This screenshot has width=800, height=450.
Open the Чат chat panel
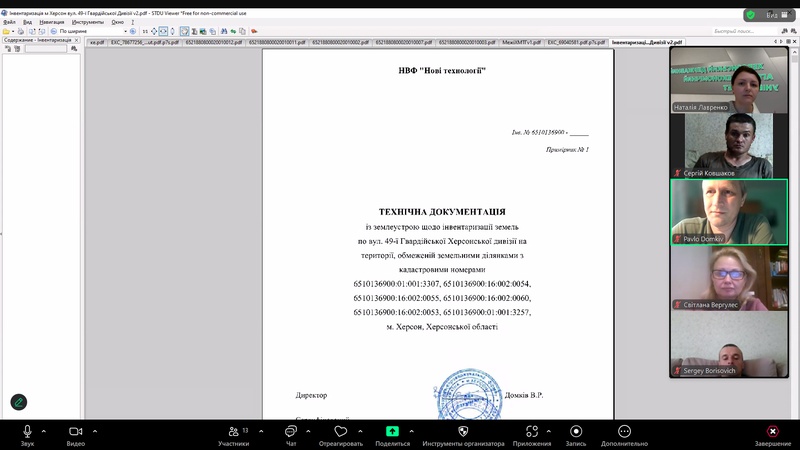(x=291, y=435)
